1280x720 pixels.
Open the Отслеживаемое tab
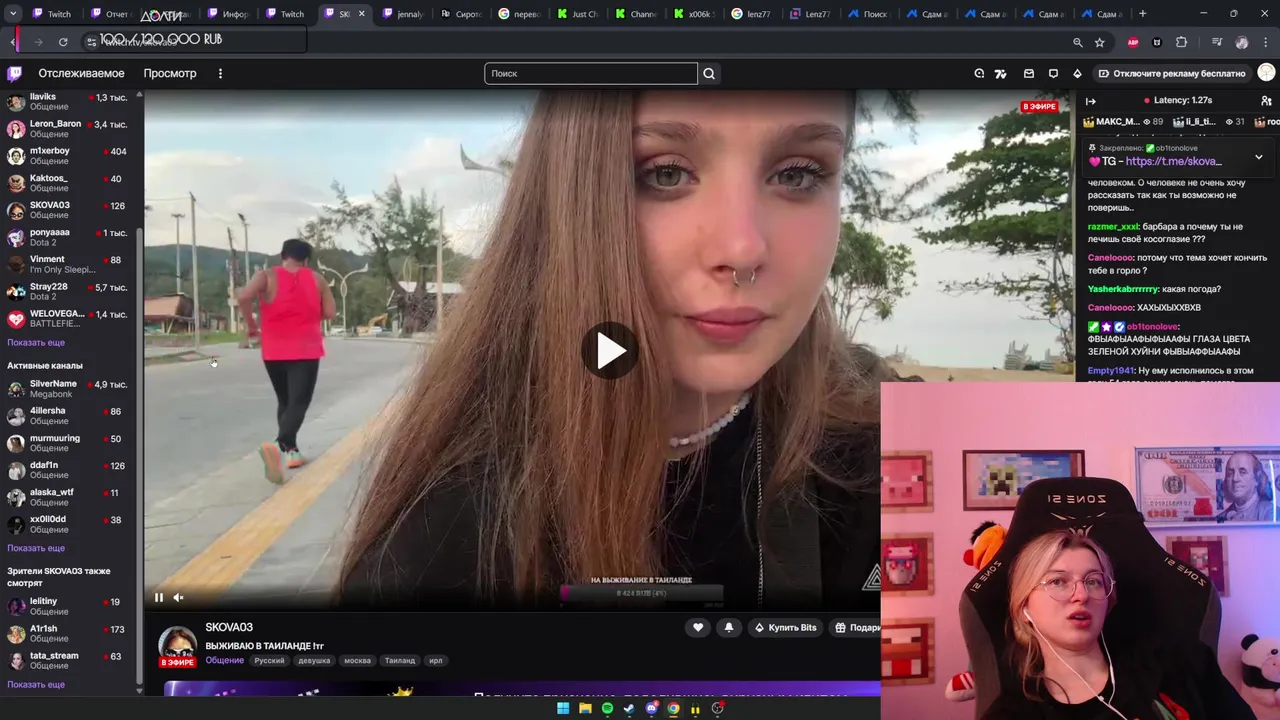click(x=81, y=73)
